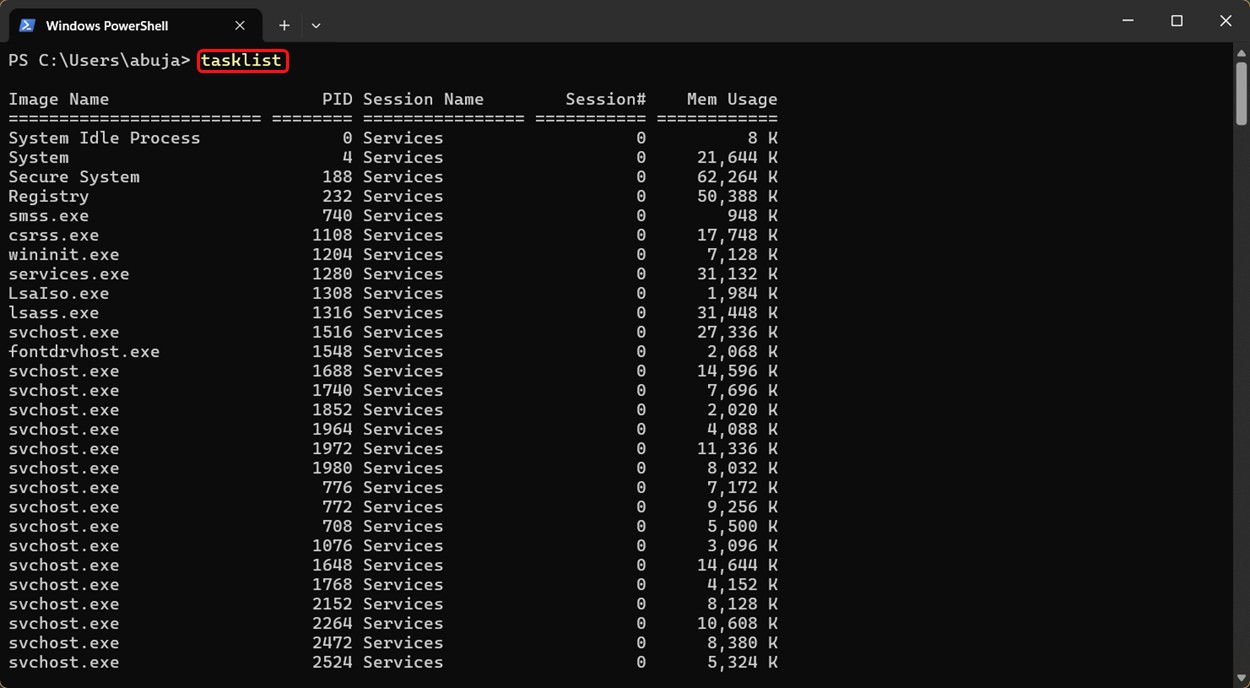Viewport: 1250px width, 688px height.
Task: Click the PS C:\Users\abuja prompt text
Action: pyautogui.click(x=98, y=61)
